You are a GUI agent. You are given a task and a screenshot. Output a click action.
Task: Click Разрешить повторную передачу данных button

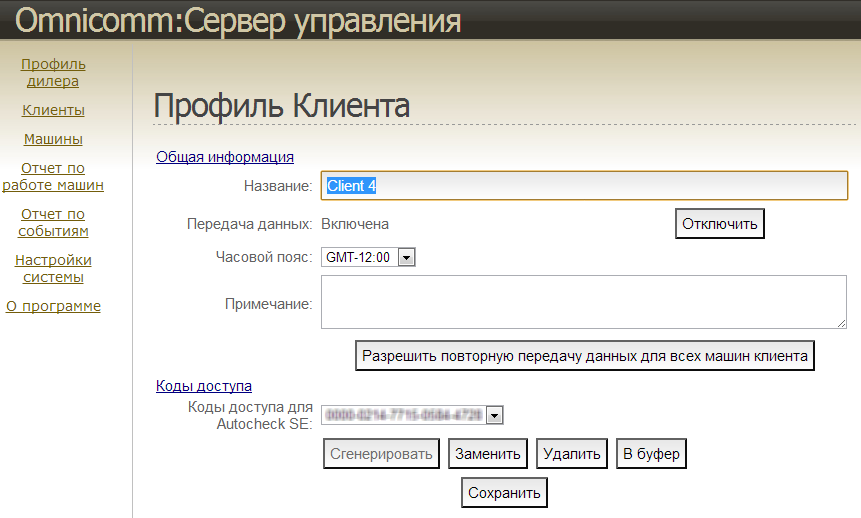[x=585, y=355]
